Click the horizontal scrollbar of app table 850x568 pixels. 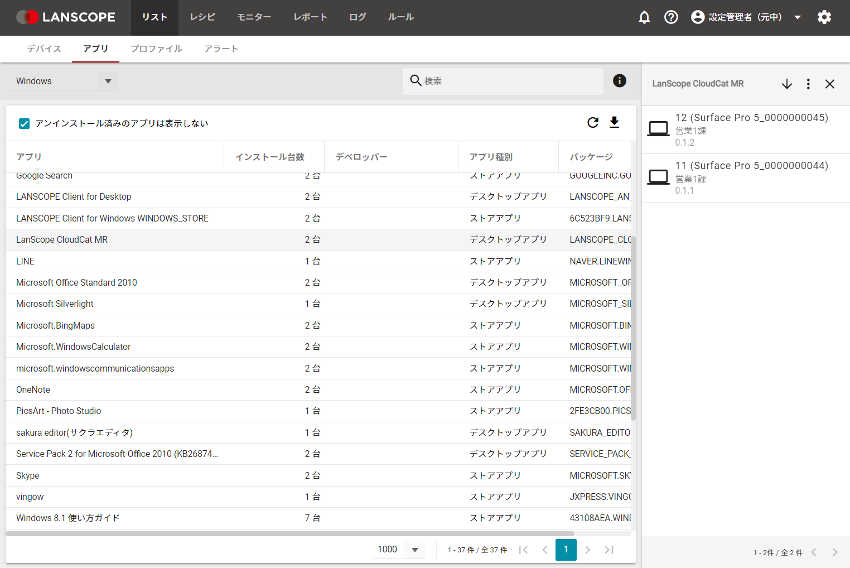[290, 533]
